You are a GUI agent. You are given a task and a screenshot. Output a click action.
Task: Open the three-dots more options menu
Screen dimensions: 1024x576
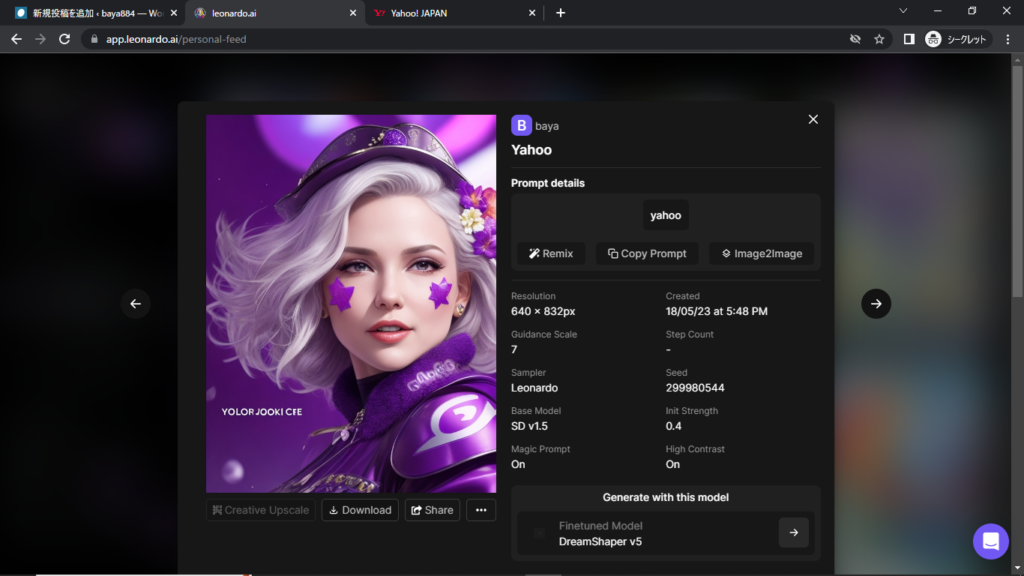coord(481,510)
